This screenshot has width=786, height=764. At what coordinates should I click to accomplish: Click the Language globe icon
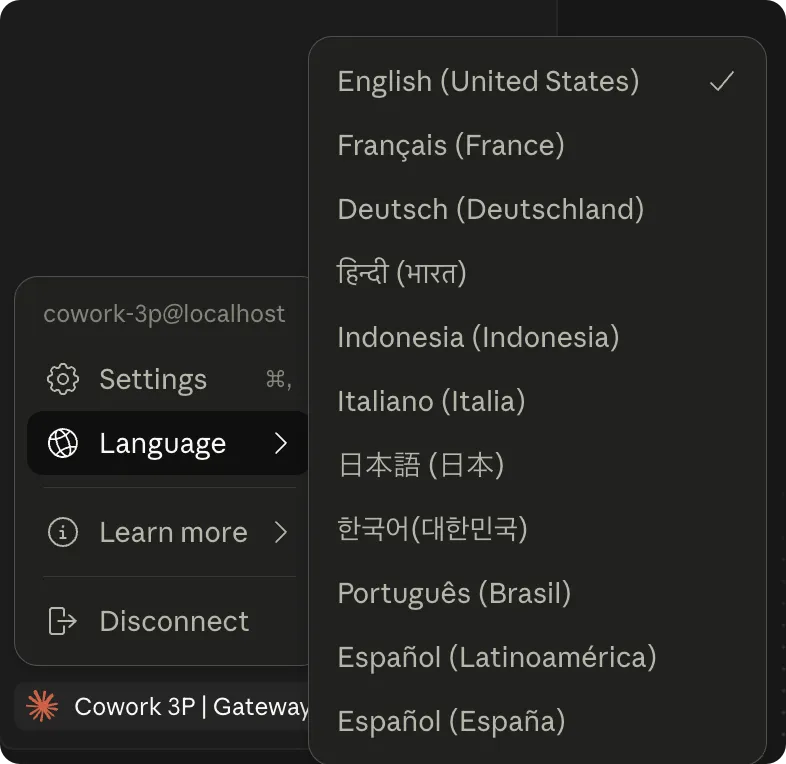[x=63, y=443]
